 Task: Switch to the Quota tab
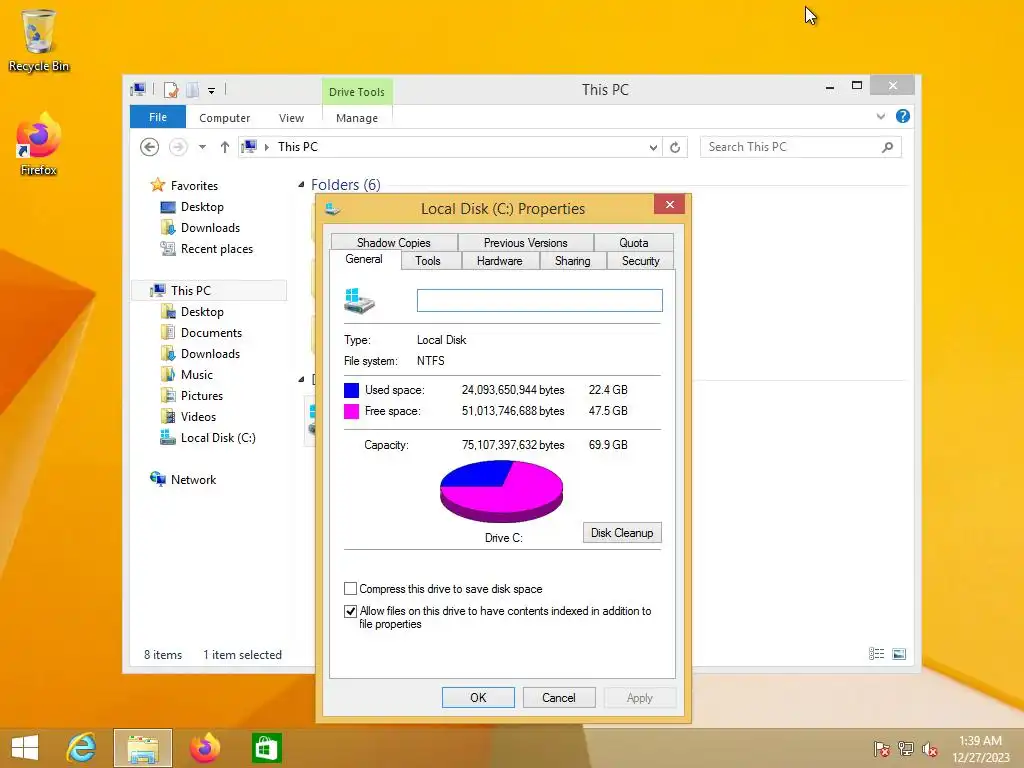(633, 242)
